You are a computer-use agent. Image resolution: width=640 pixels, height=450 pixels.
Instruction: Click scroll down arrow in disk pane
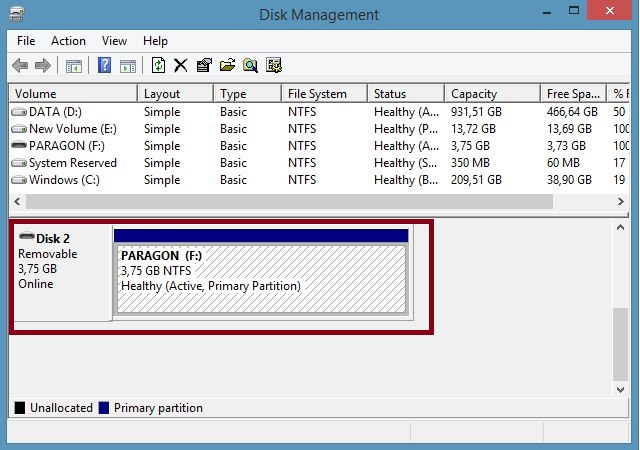pos(620,390)
